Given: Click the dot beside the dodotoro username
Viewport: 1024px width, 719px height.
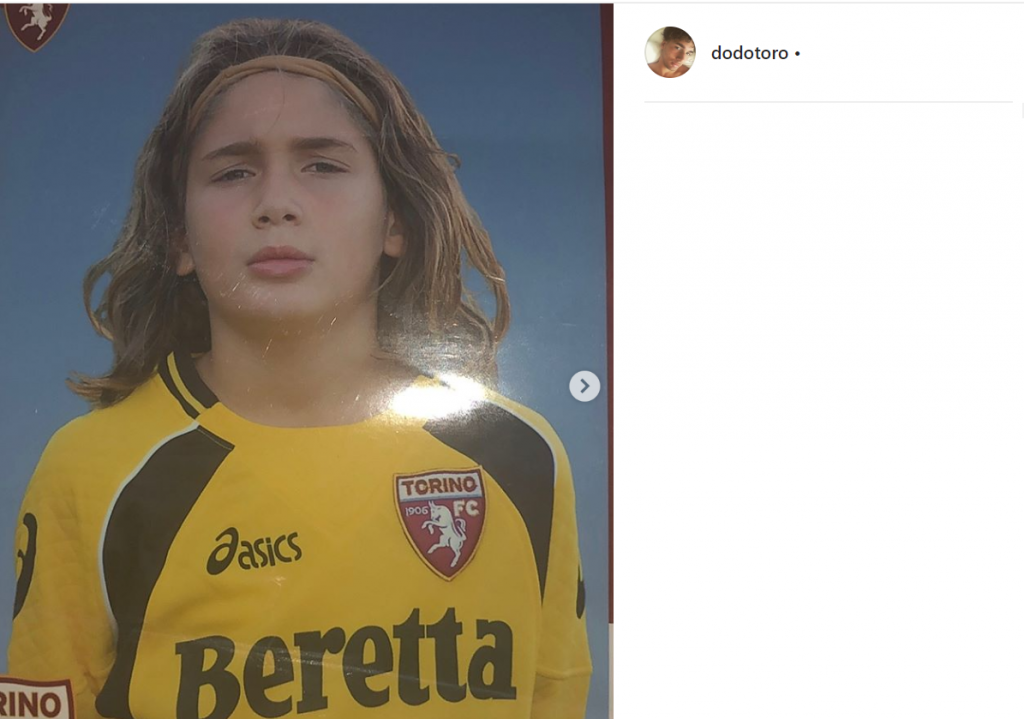Looking at the screenshot, I should point(797,54).
